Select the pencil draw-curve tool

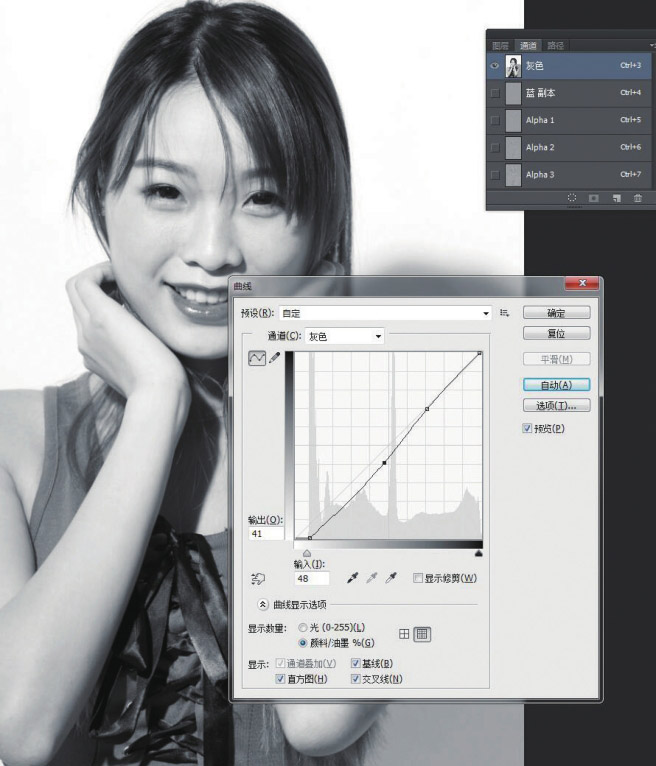pyautogui.click(x=274, y=359)
